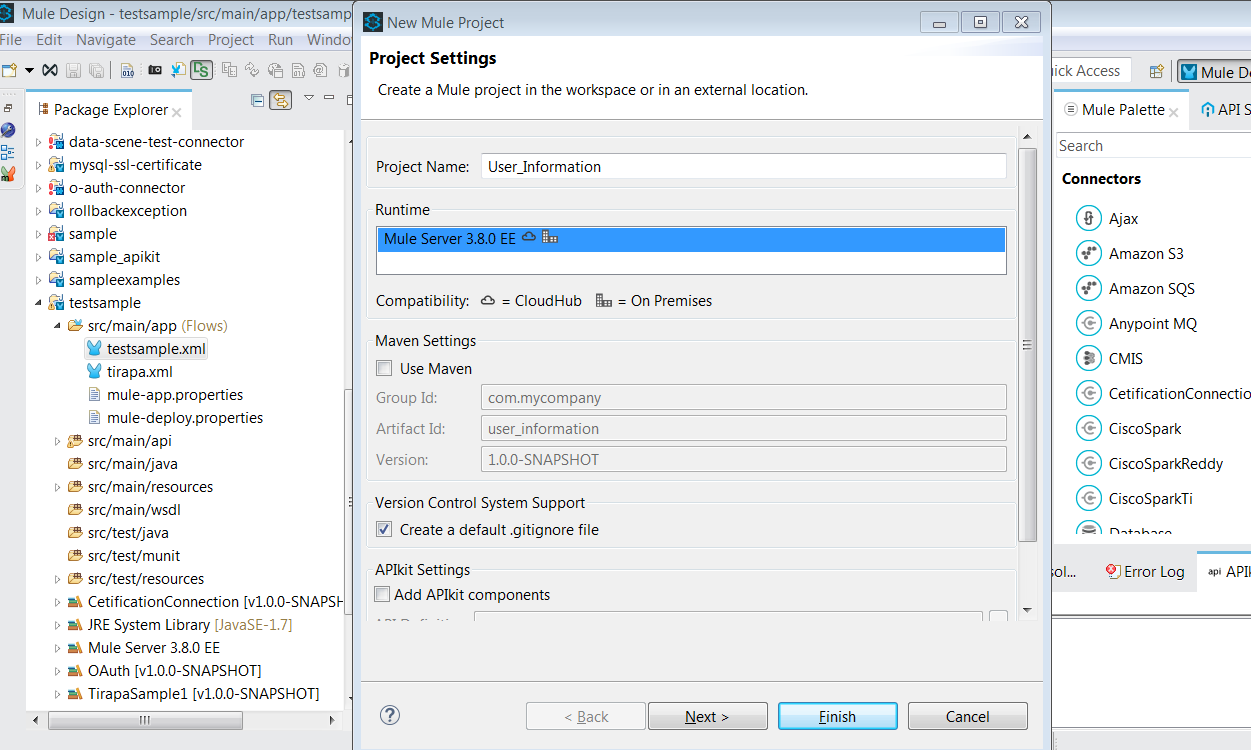Select the Ajax connector icon
Screen dimensions: 1251x750
tap(1088, 219)
